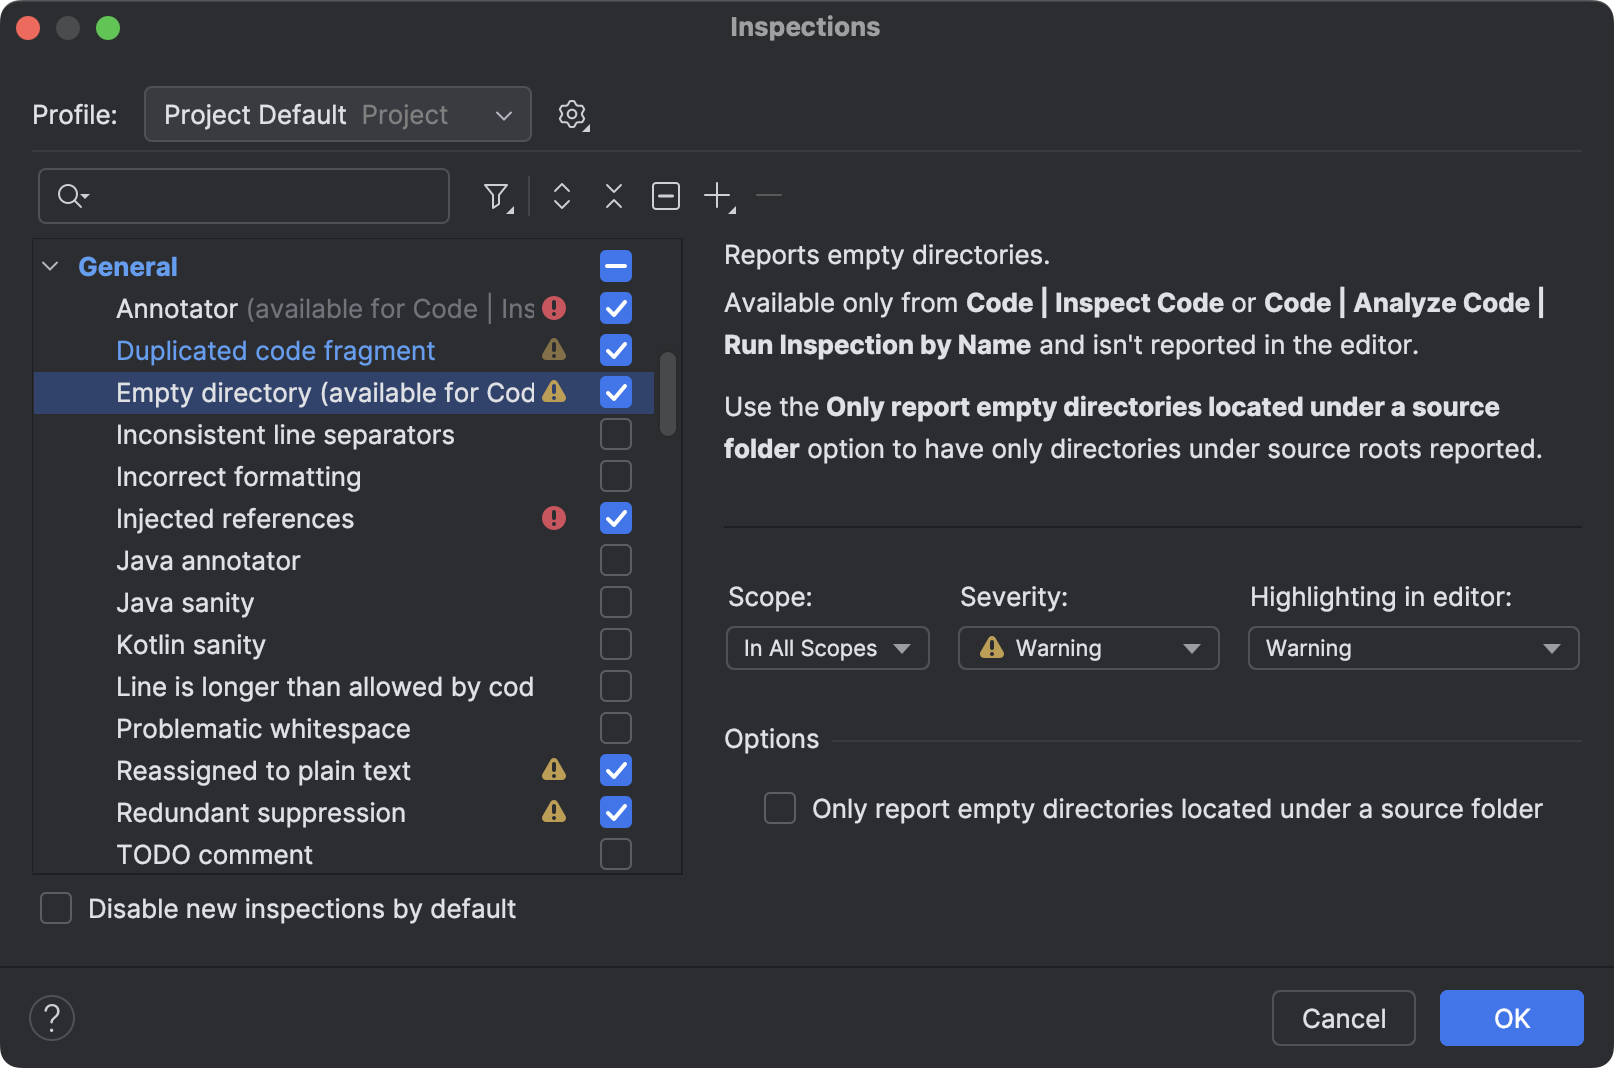
Task: Check Only report empty directories under source folder
Action: [x=779, y=808]
